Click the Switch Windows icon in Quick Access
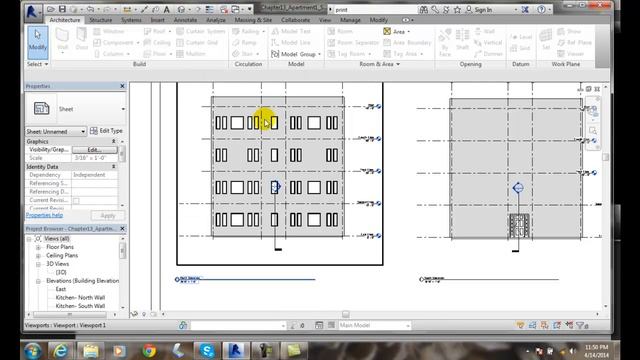Image resolution: width=640 pixels, height=360 pixels. click(236, 9)
